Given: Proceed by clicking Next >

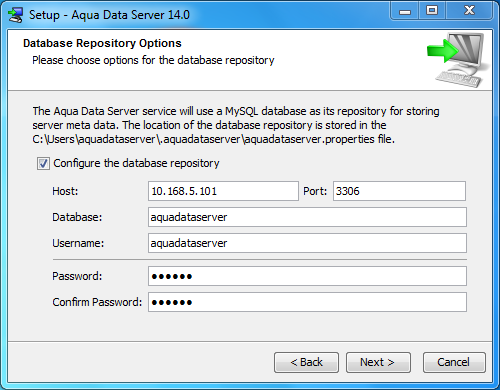Looking at the screenshot, I should [378, 362].
